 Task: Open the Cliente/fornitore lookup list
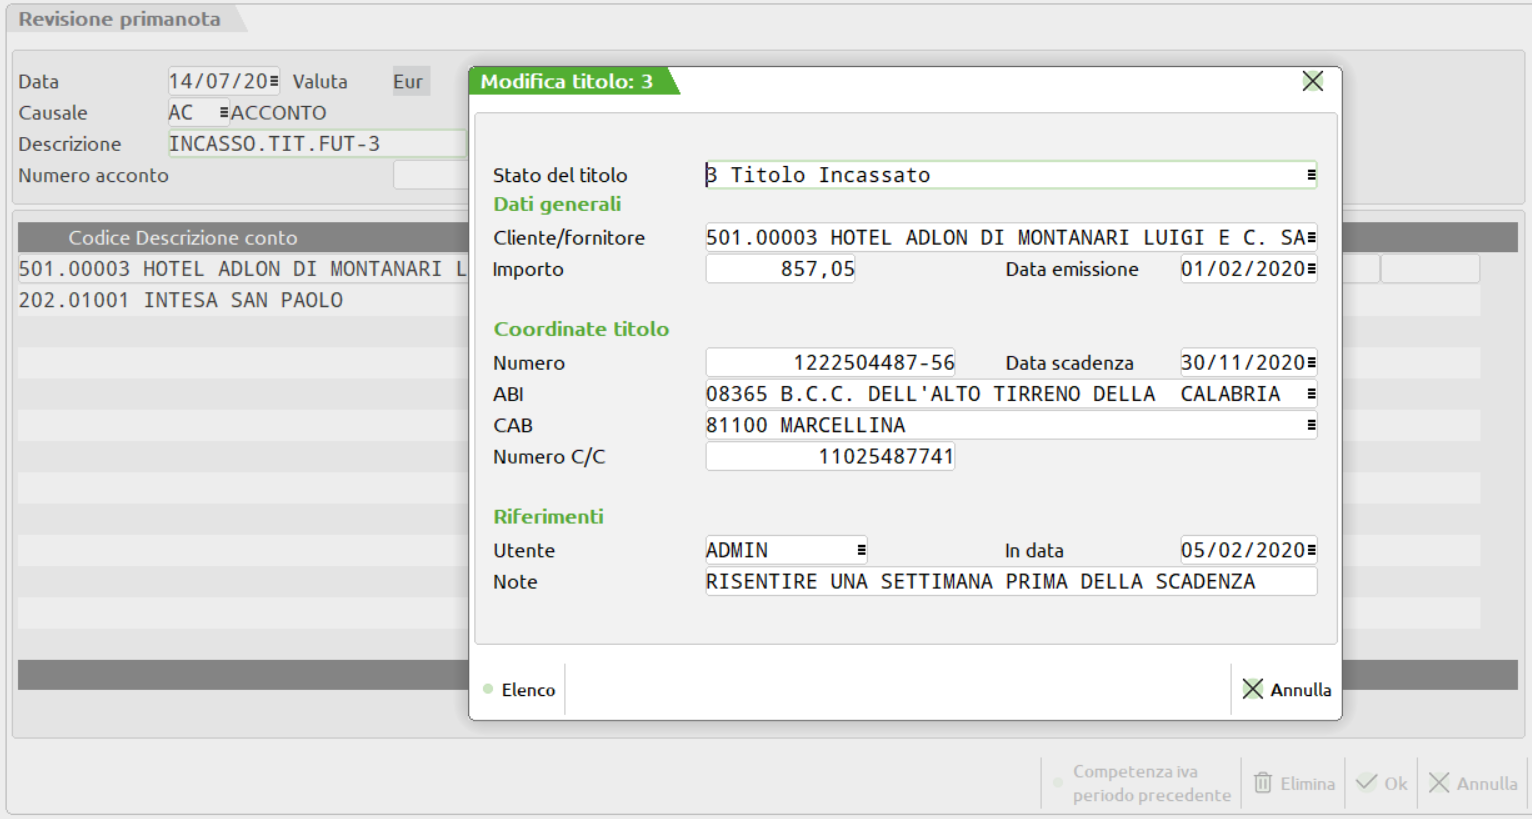(x=1310, y=238)
